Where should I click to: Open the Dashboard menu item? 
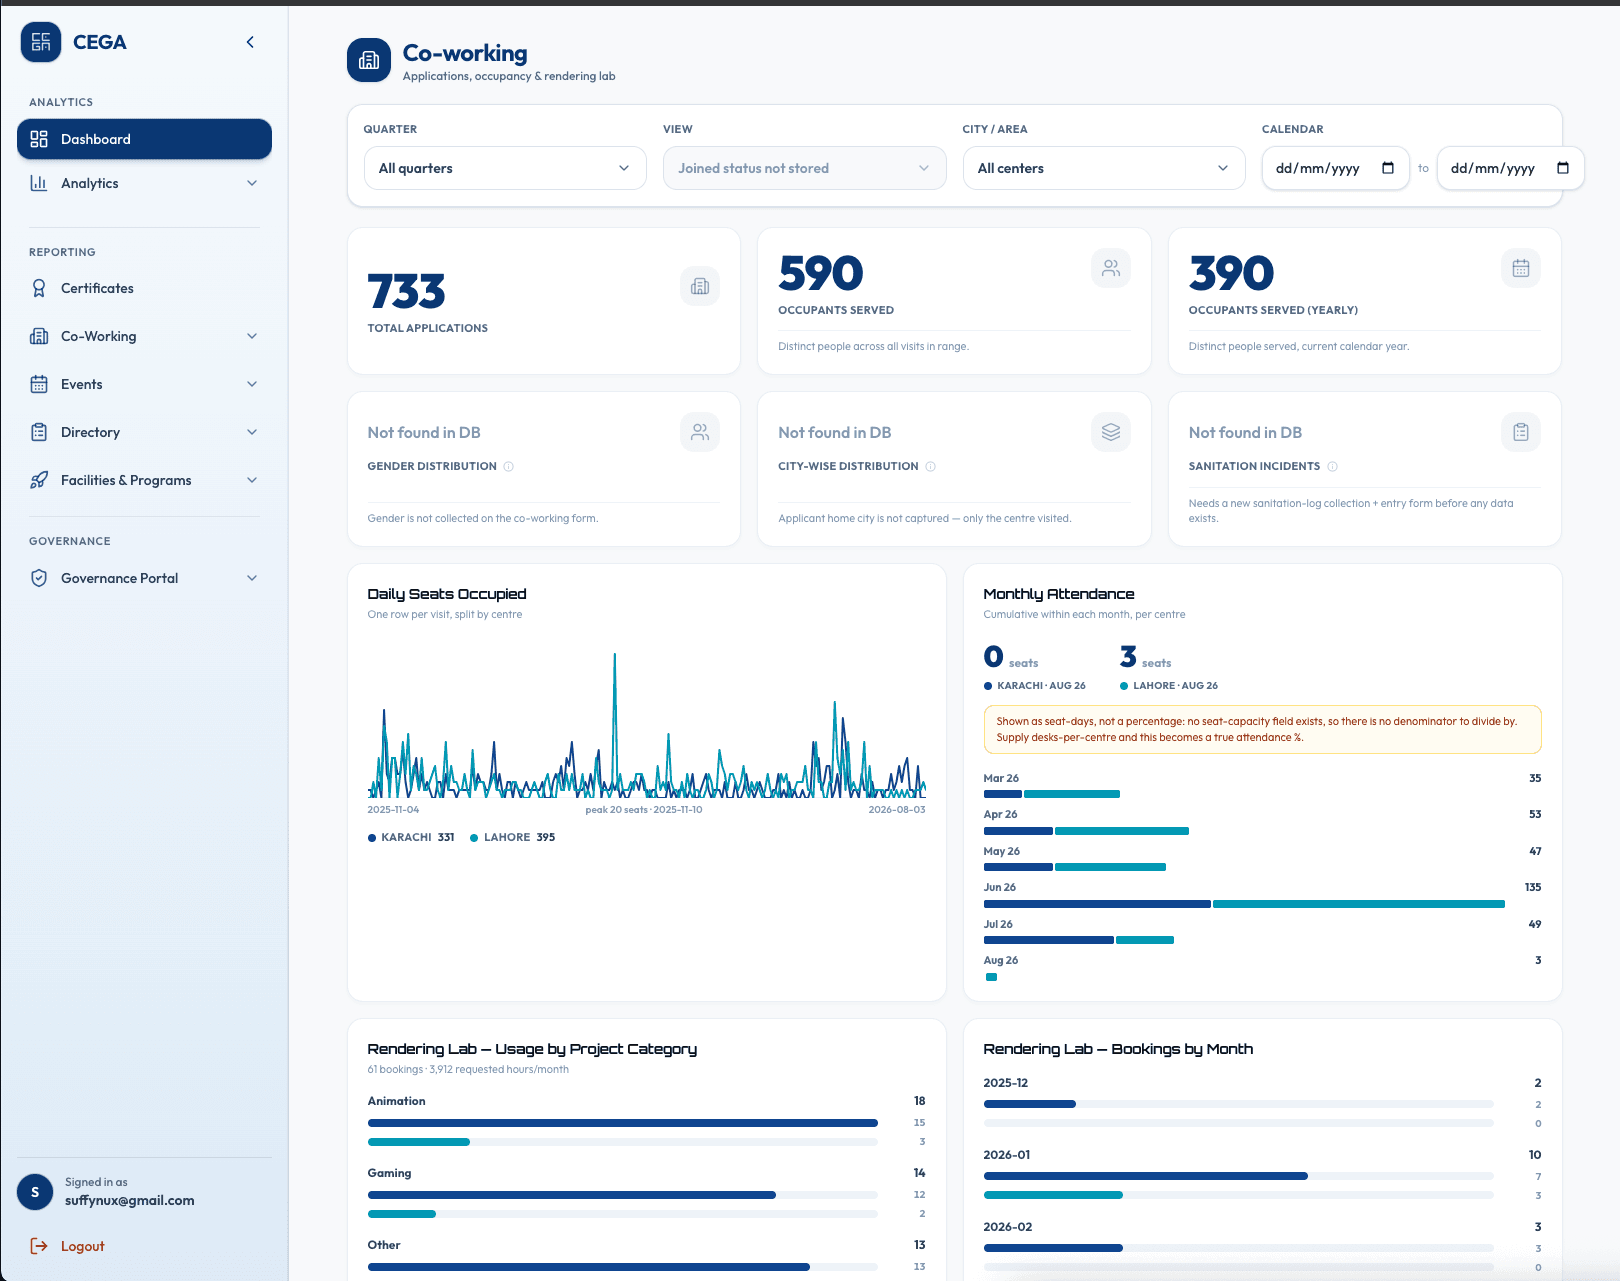(x=144, y=139)
